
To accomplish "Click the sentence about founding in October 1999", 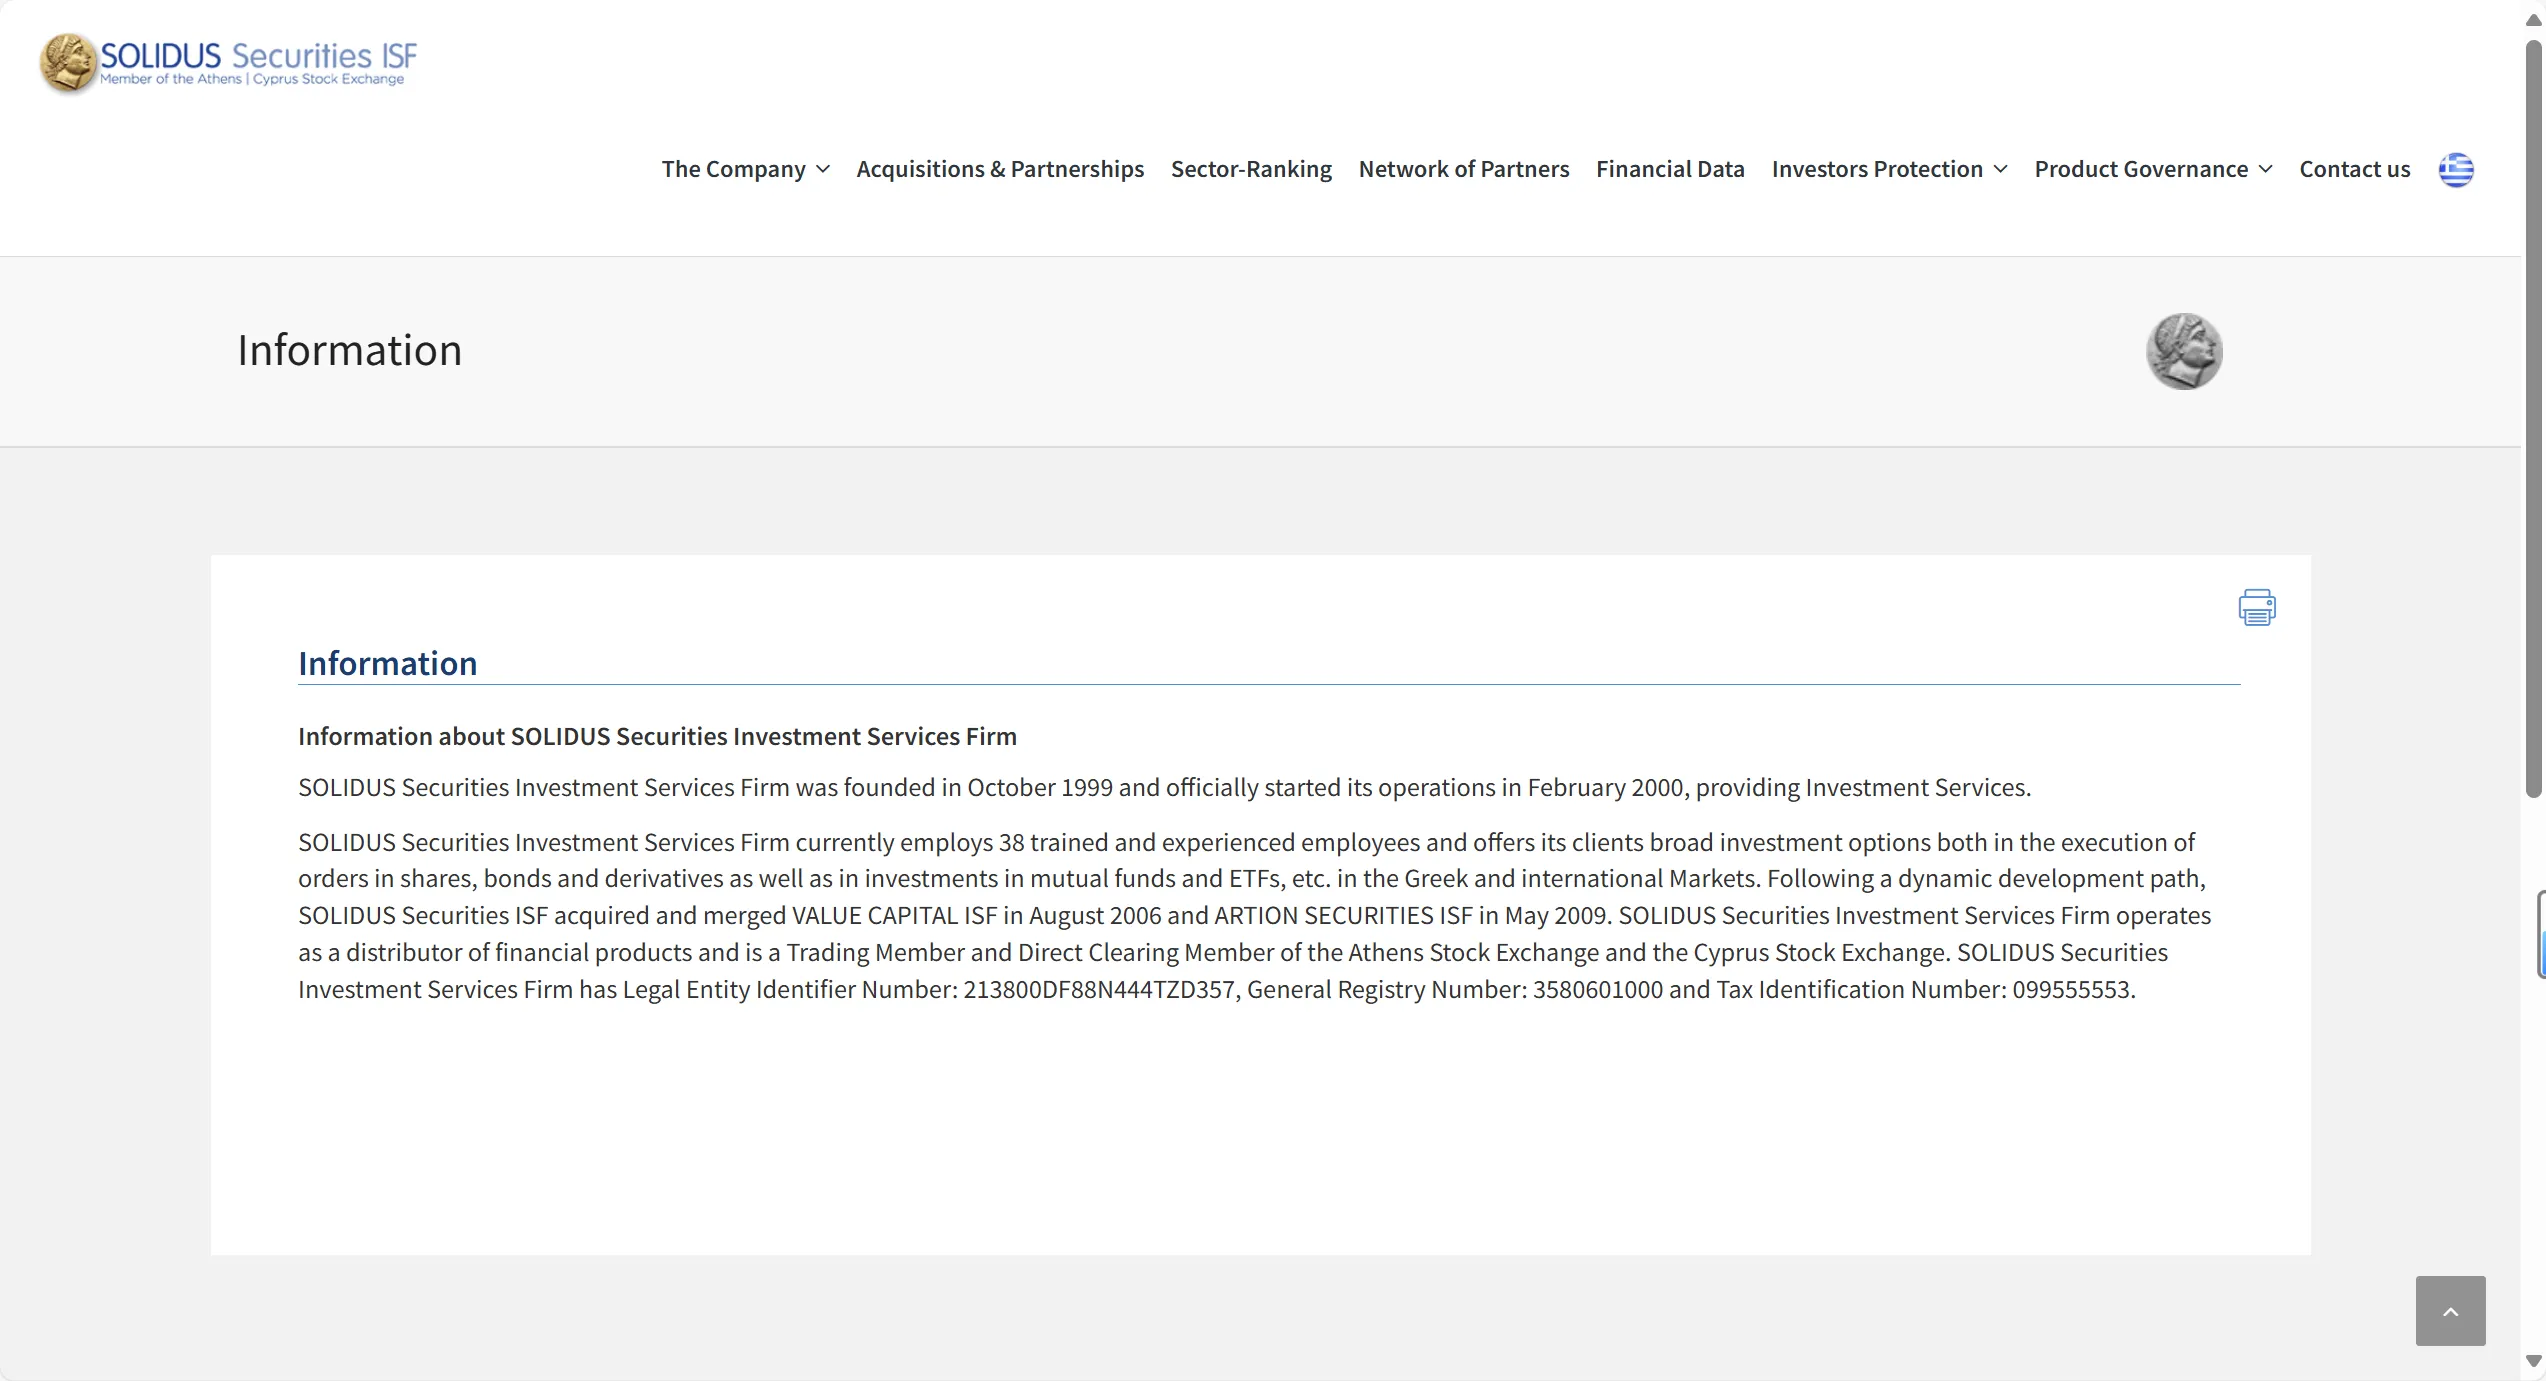I will pos(1164,788).
